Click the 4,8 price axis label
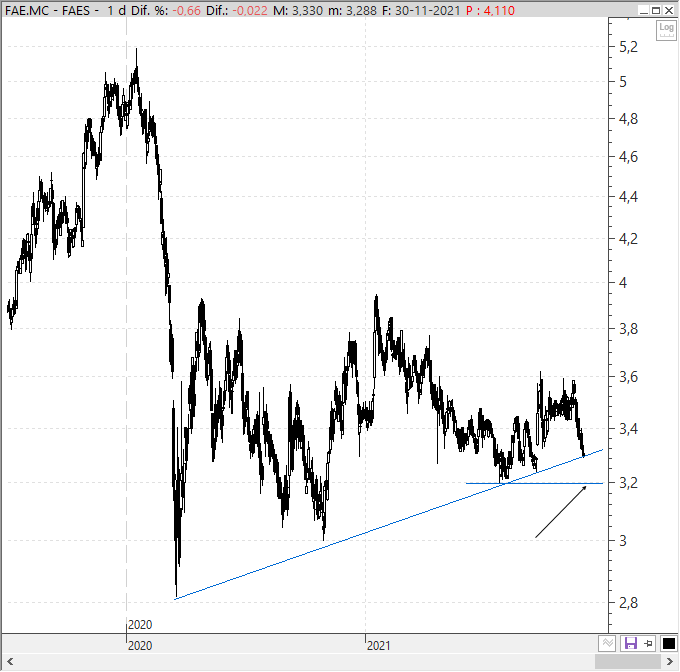Viewport: 680px width, 672px height. (628, 118)
